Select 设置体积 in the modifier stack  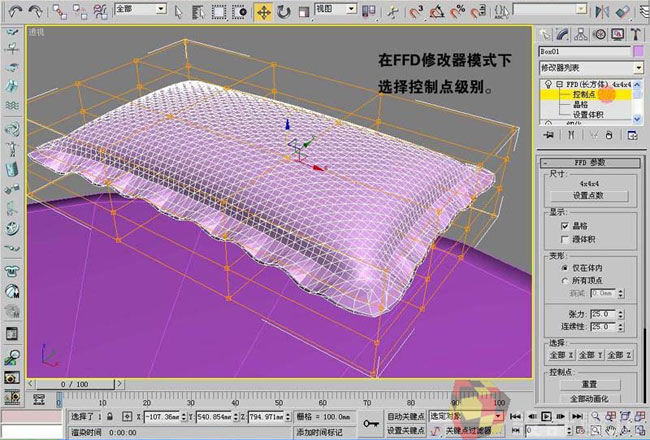pyautogui.click(x=587, y=114)
